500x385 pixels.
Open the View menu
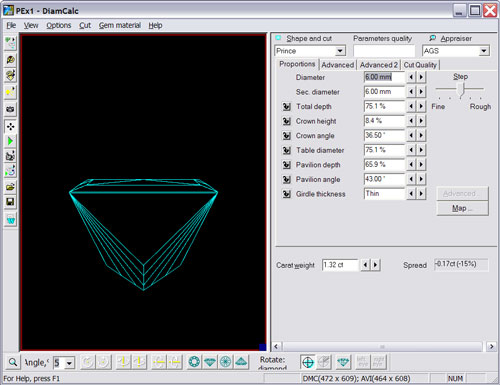(31, 25)
